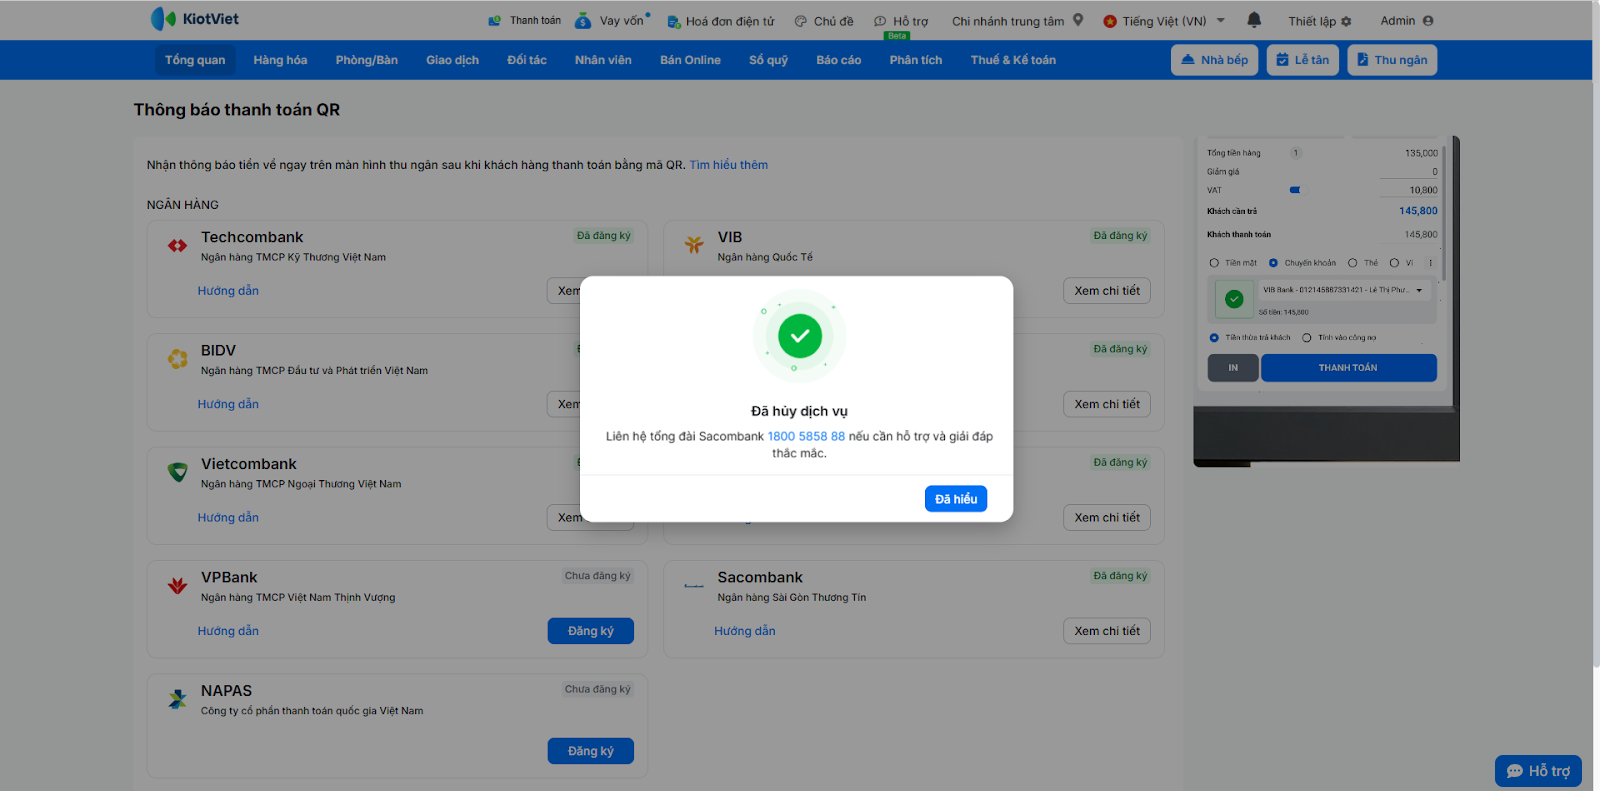Open the Admin account menu
The height and width of the screenshot is (791, 1600).
click(1407, 21)
